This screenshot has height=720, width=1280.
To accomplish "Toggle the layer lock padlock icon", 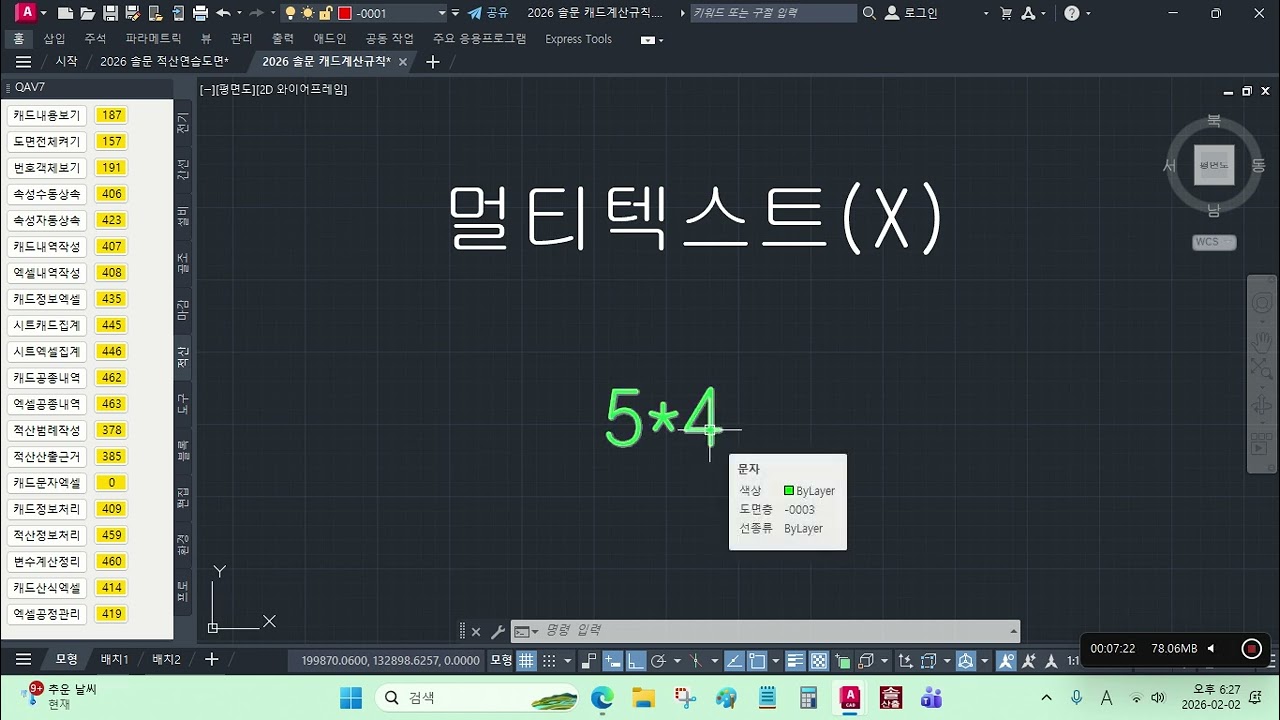I will click(325, 13).
